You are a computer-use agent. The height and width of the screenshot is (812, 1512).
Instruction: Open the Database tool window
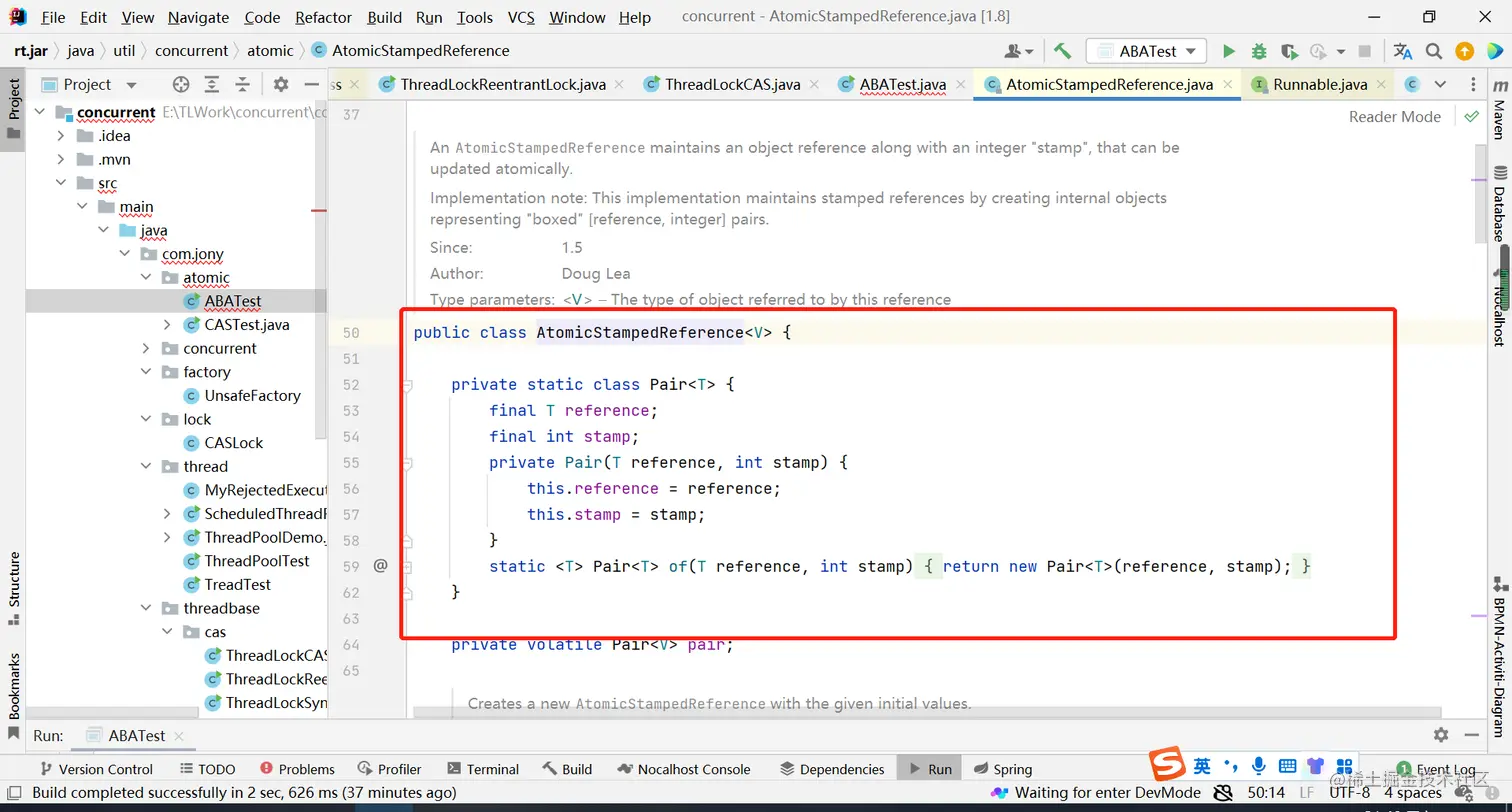coord(1498,203)
